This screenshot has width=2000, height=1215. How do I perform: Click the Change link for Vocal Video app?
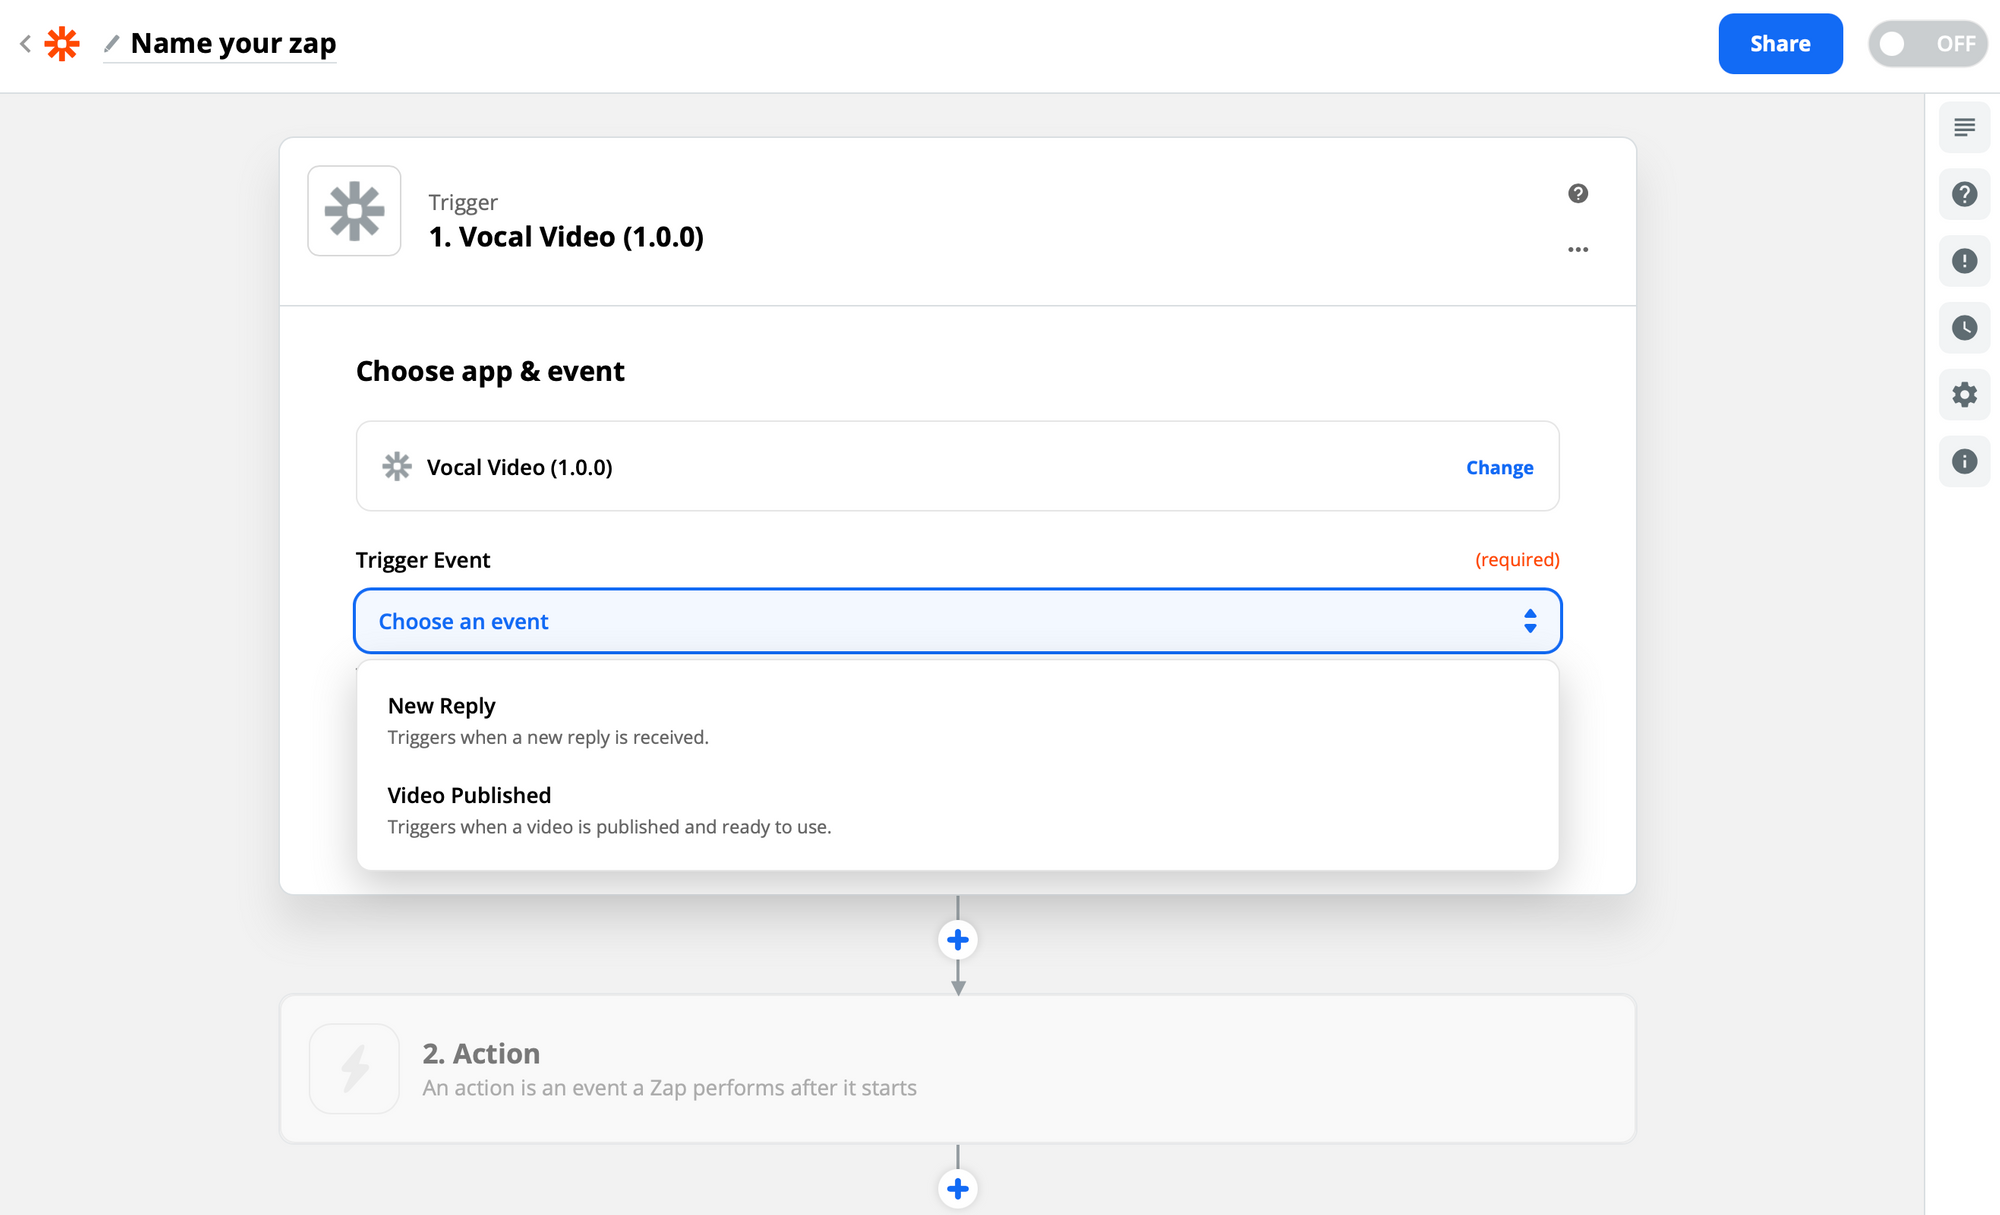(x=1499, y=468)
